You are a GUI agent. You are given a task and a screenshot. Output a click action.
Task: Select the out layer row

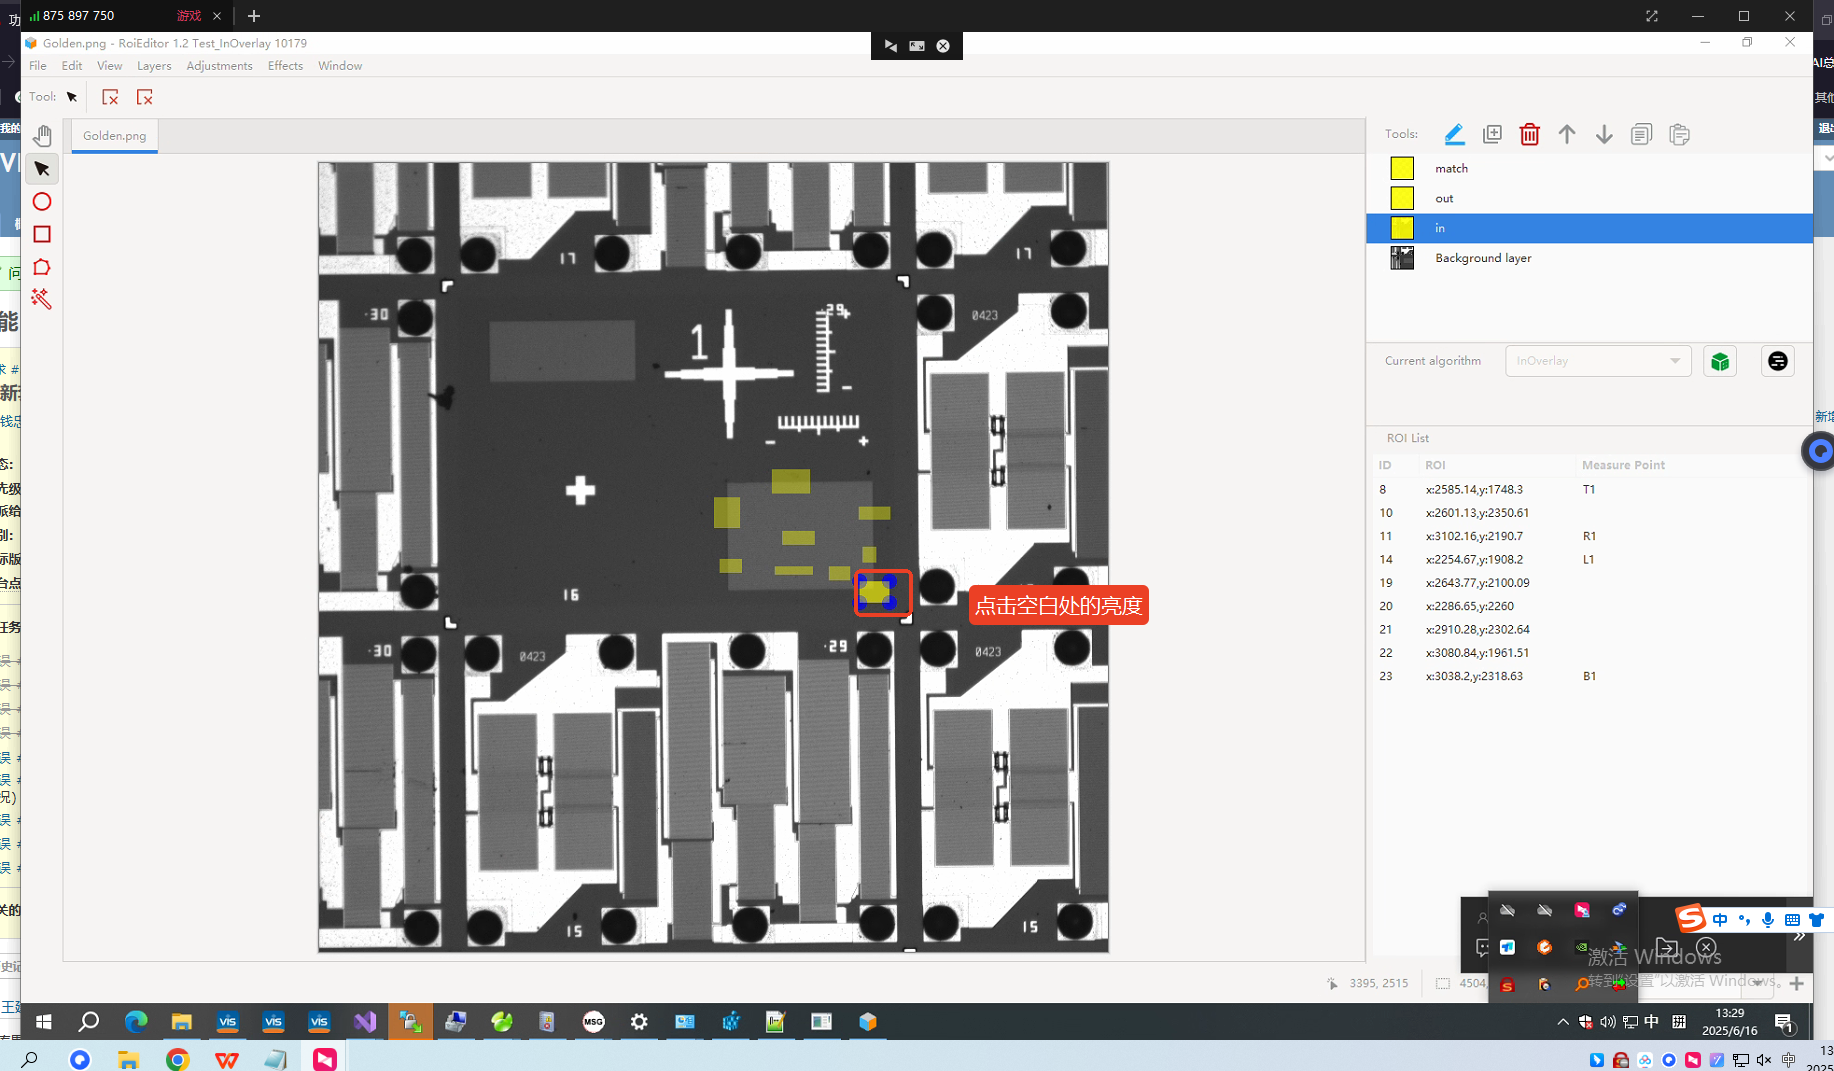click(x=1589, y=198)
